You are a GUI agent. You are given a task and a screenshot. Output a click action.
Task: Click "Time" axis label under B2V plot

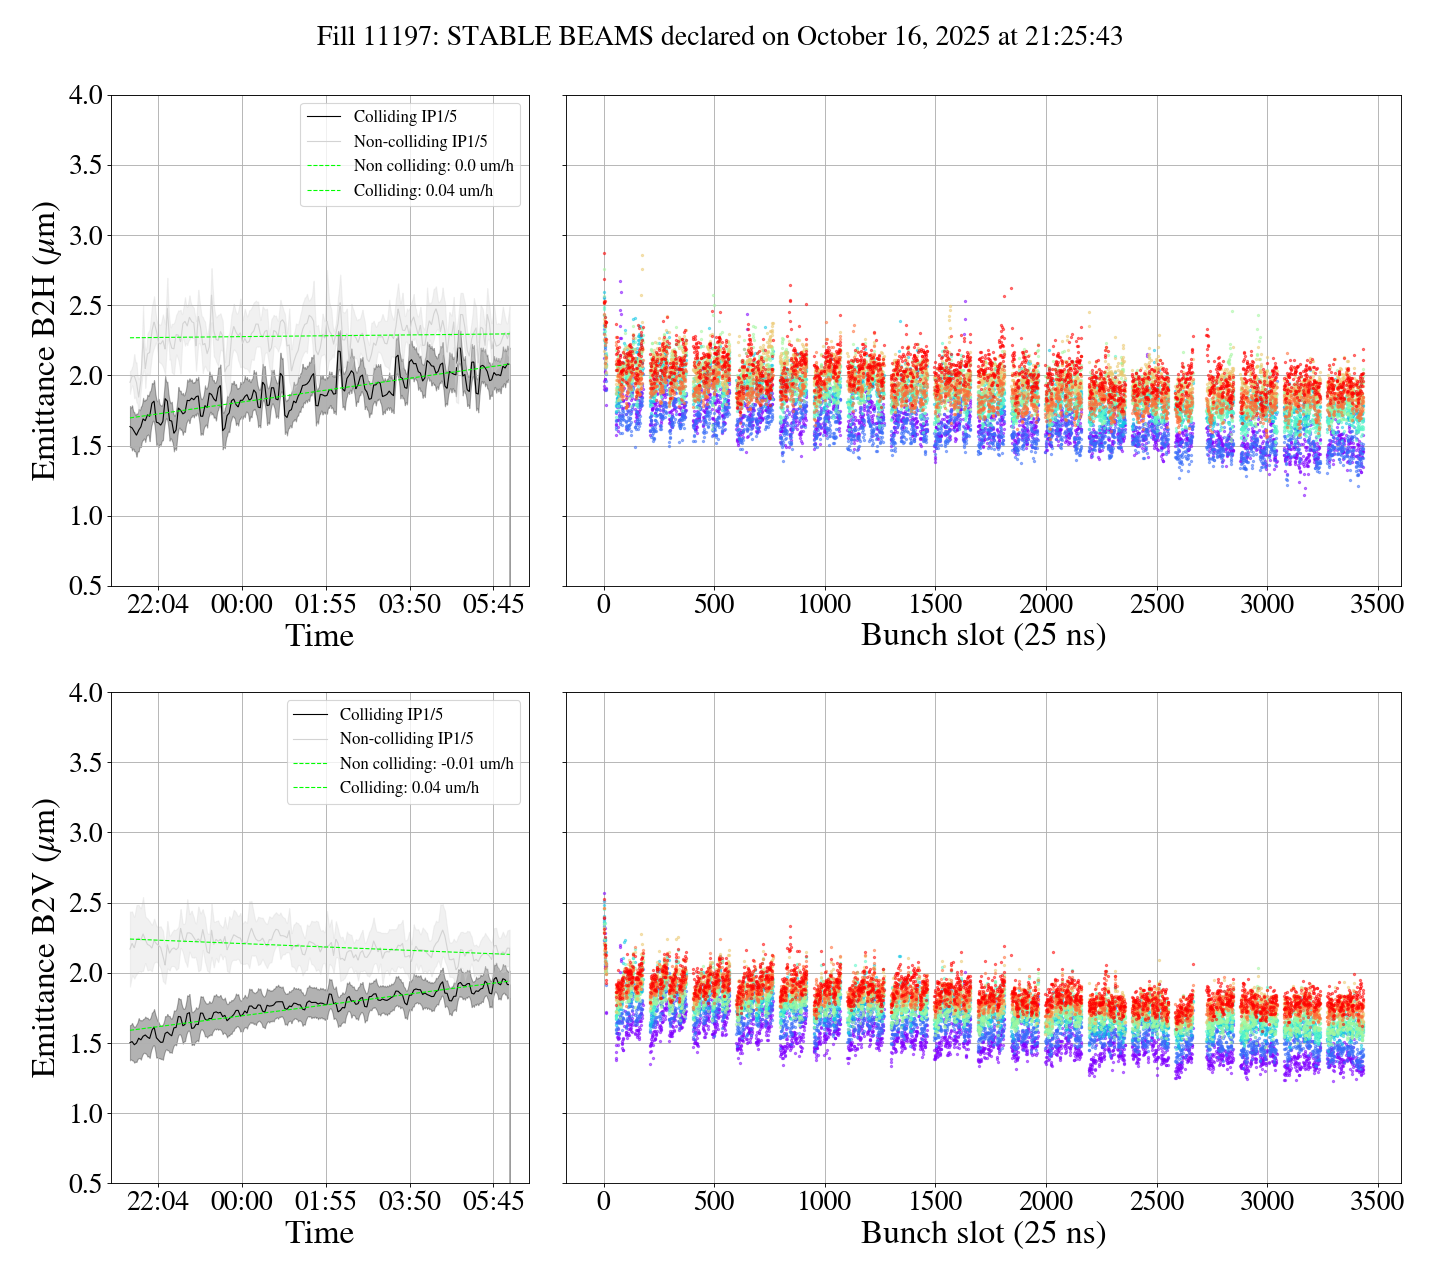[x=319, y=1233]
